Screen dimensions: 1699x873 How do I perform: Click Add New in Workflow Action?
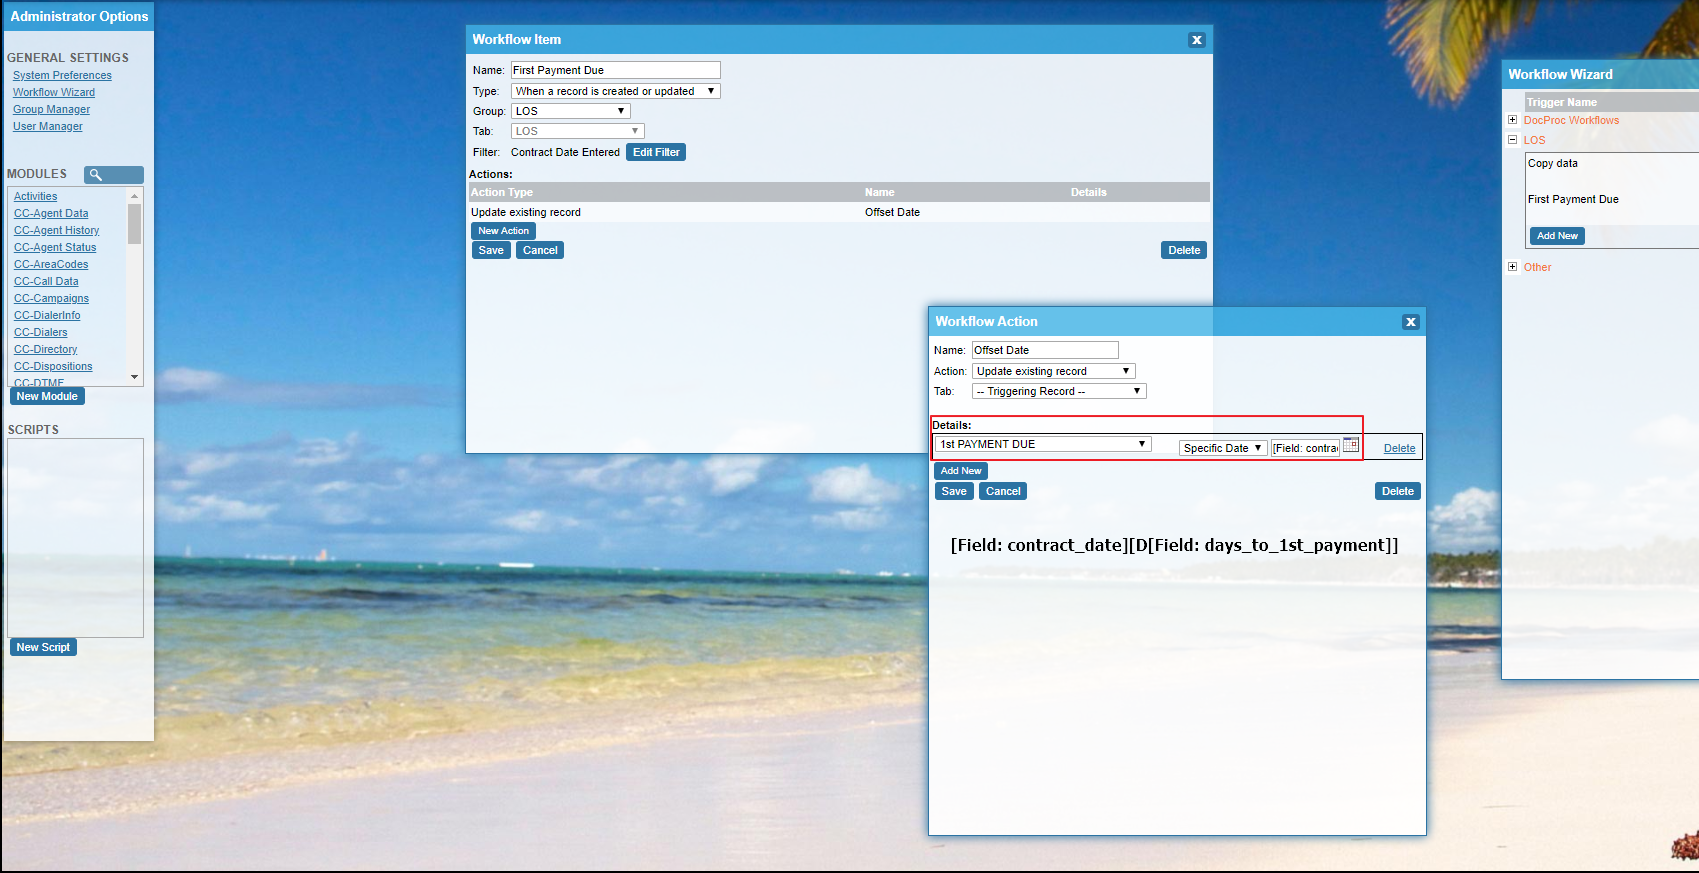click(961, 471)
